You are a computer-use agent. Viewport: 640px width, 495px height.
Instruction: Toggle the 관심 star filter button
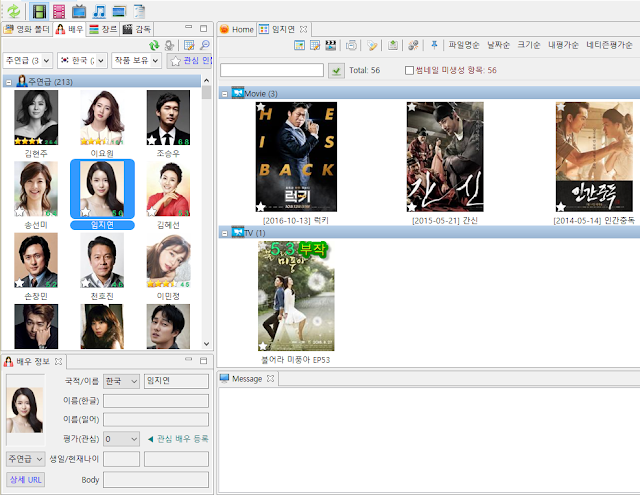point(189,61)
